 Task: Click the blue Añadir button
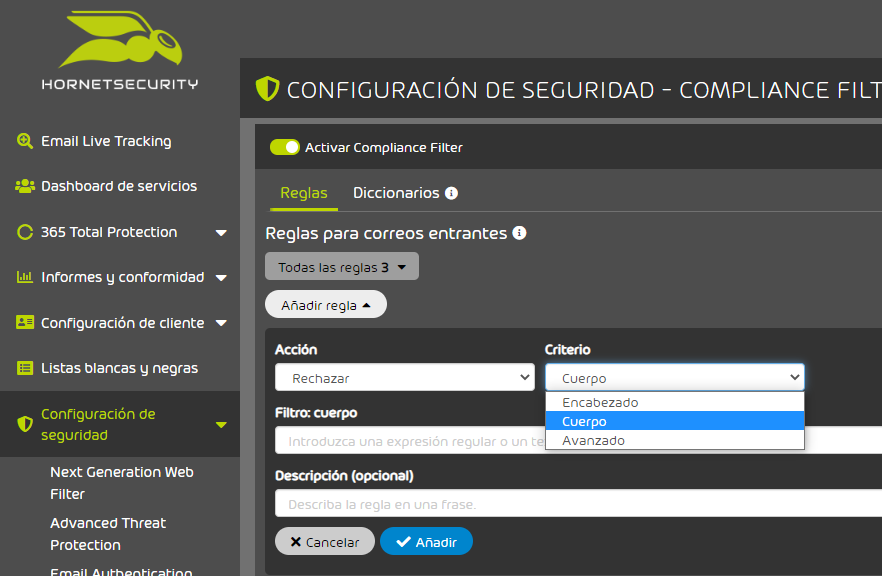click(x=426, y=542)
